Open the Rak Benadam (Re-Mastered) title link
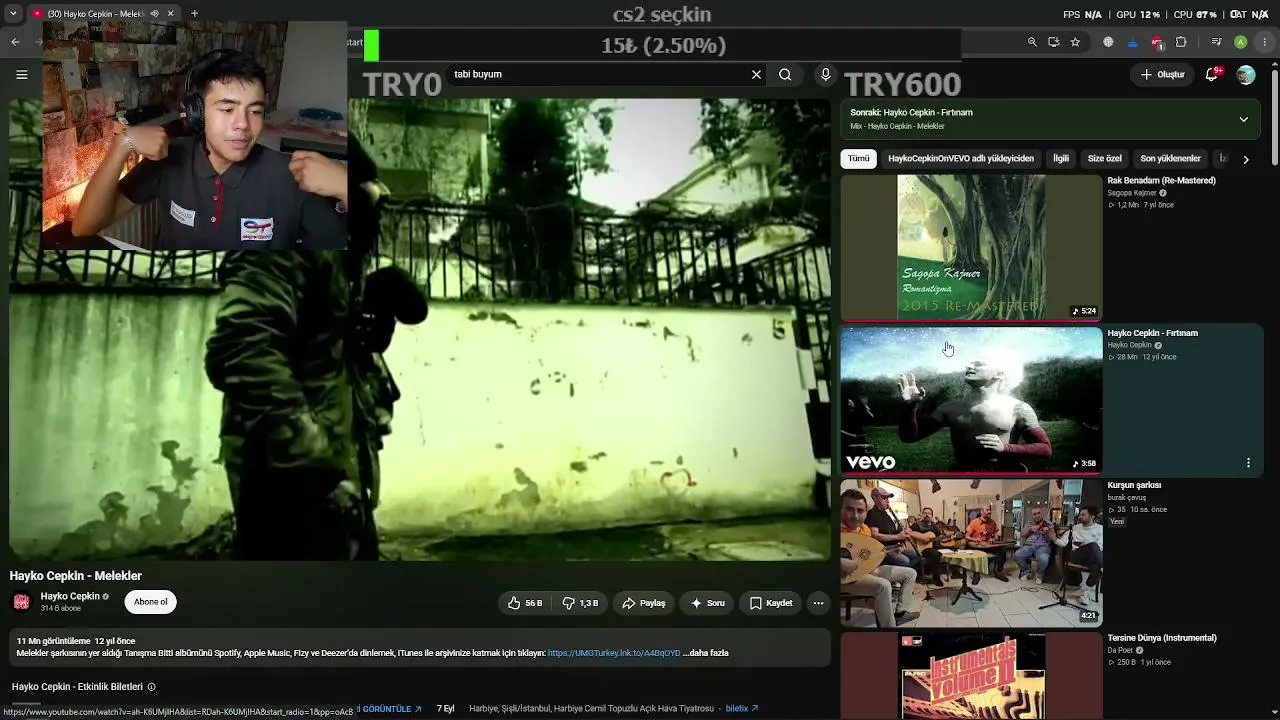Image resolution: width=1280 pixels, height=720 pixels. point(1161,181)
